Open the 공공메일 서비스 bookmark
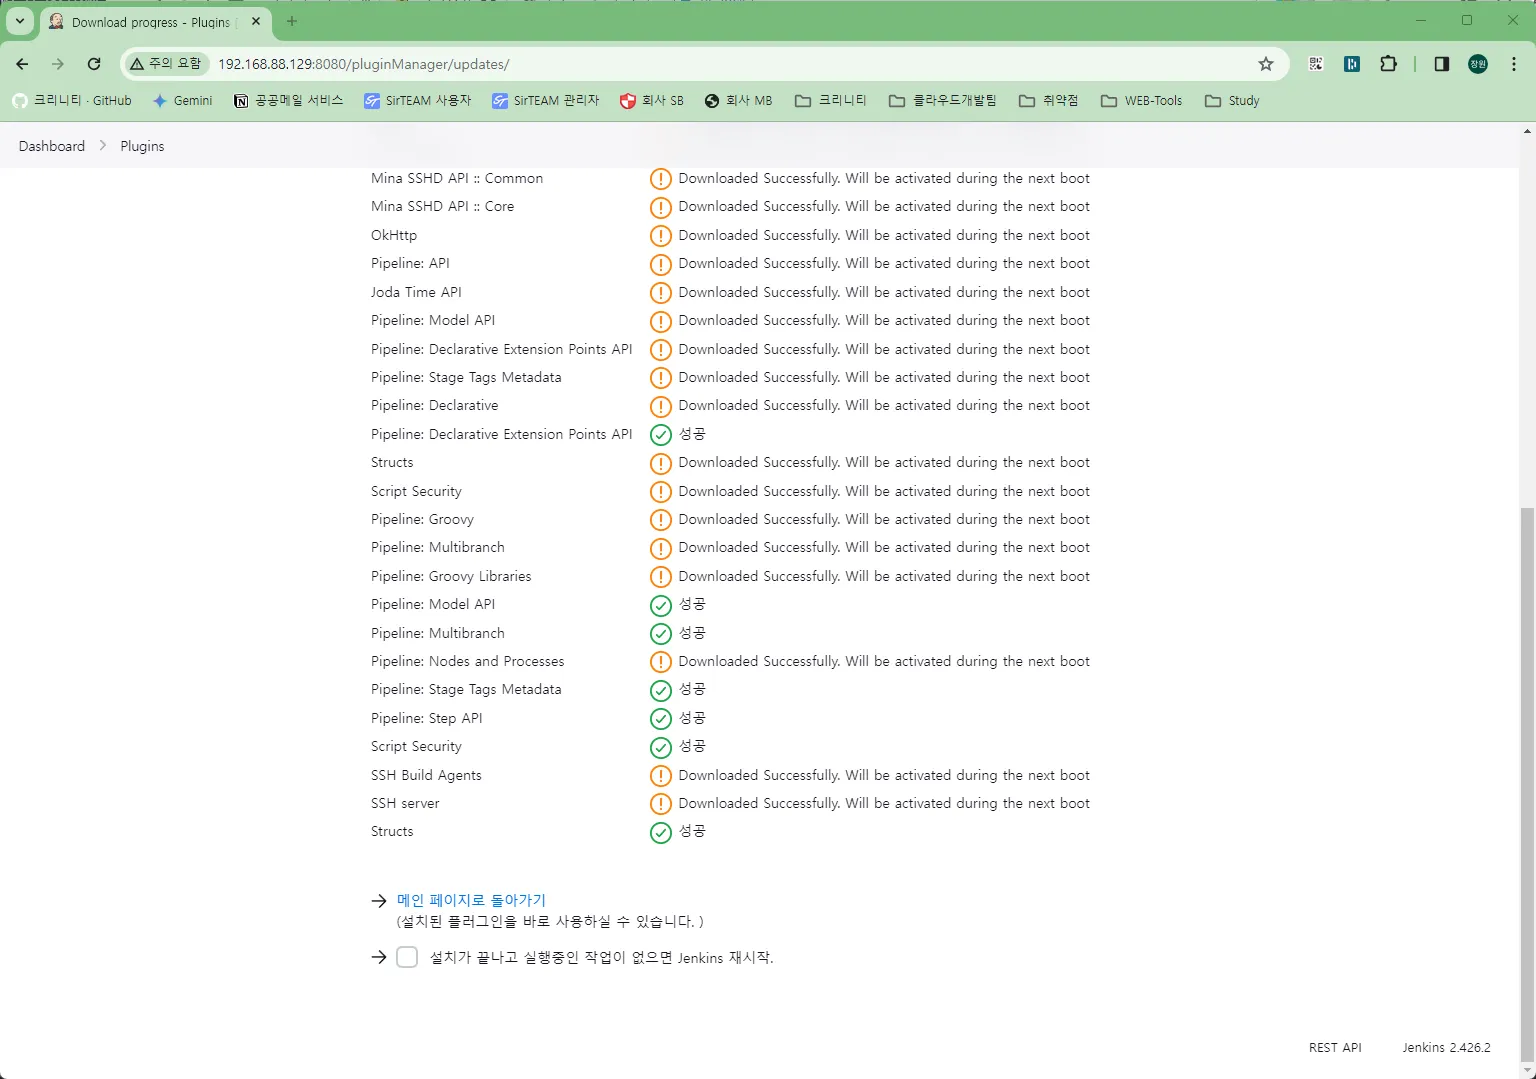 288,101
